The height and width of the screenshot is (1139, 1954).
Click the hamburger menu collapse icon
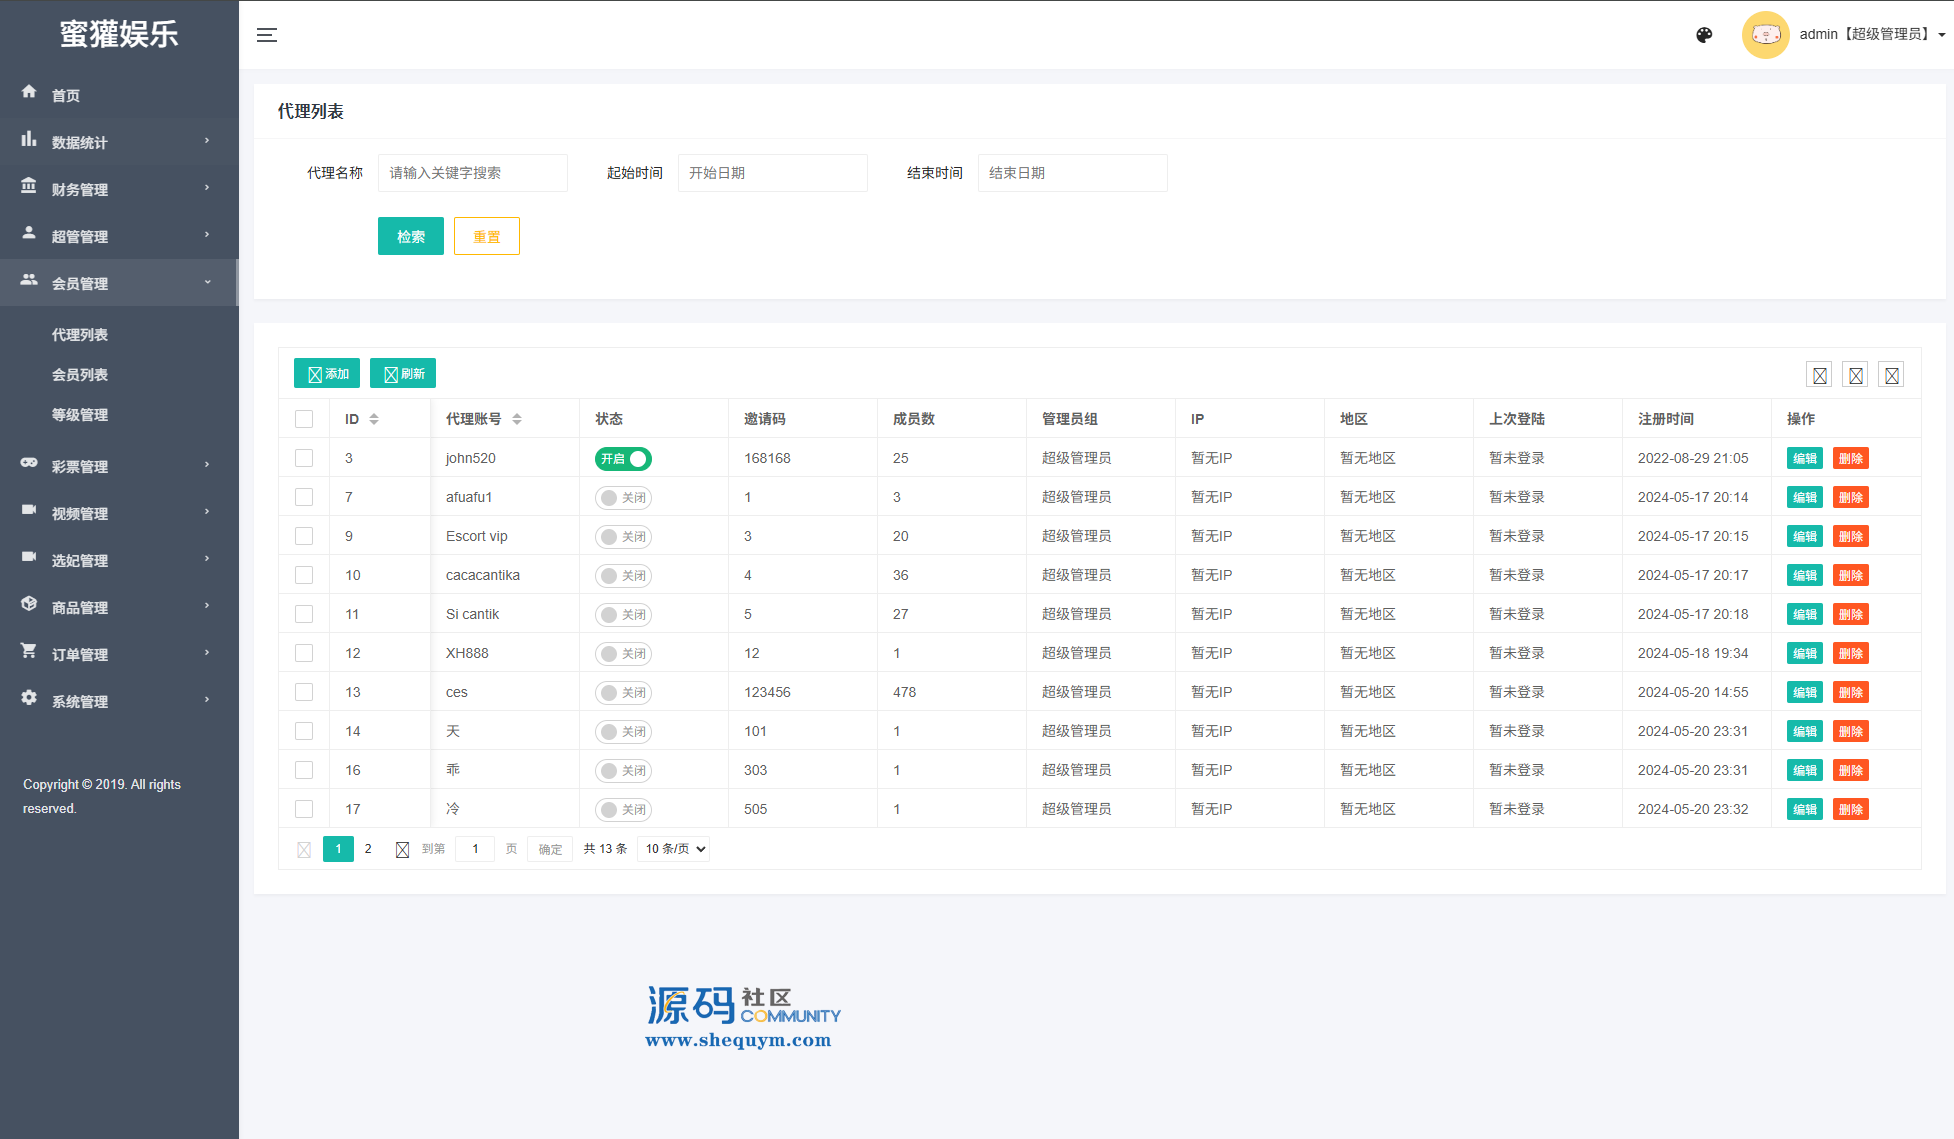tap(266, 35)
